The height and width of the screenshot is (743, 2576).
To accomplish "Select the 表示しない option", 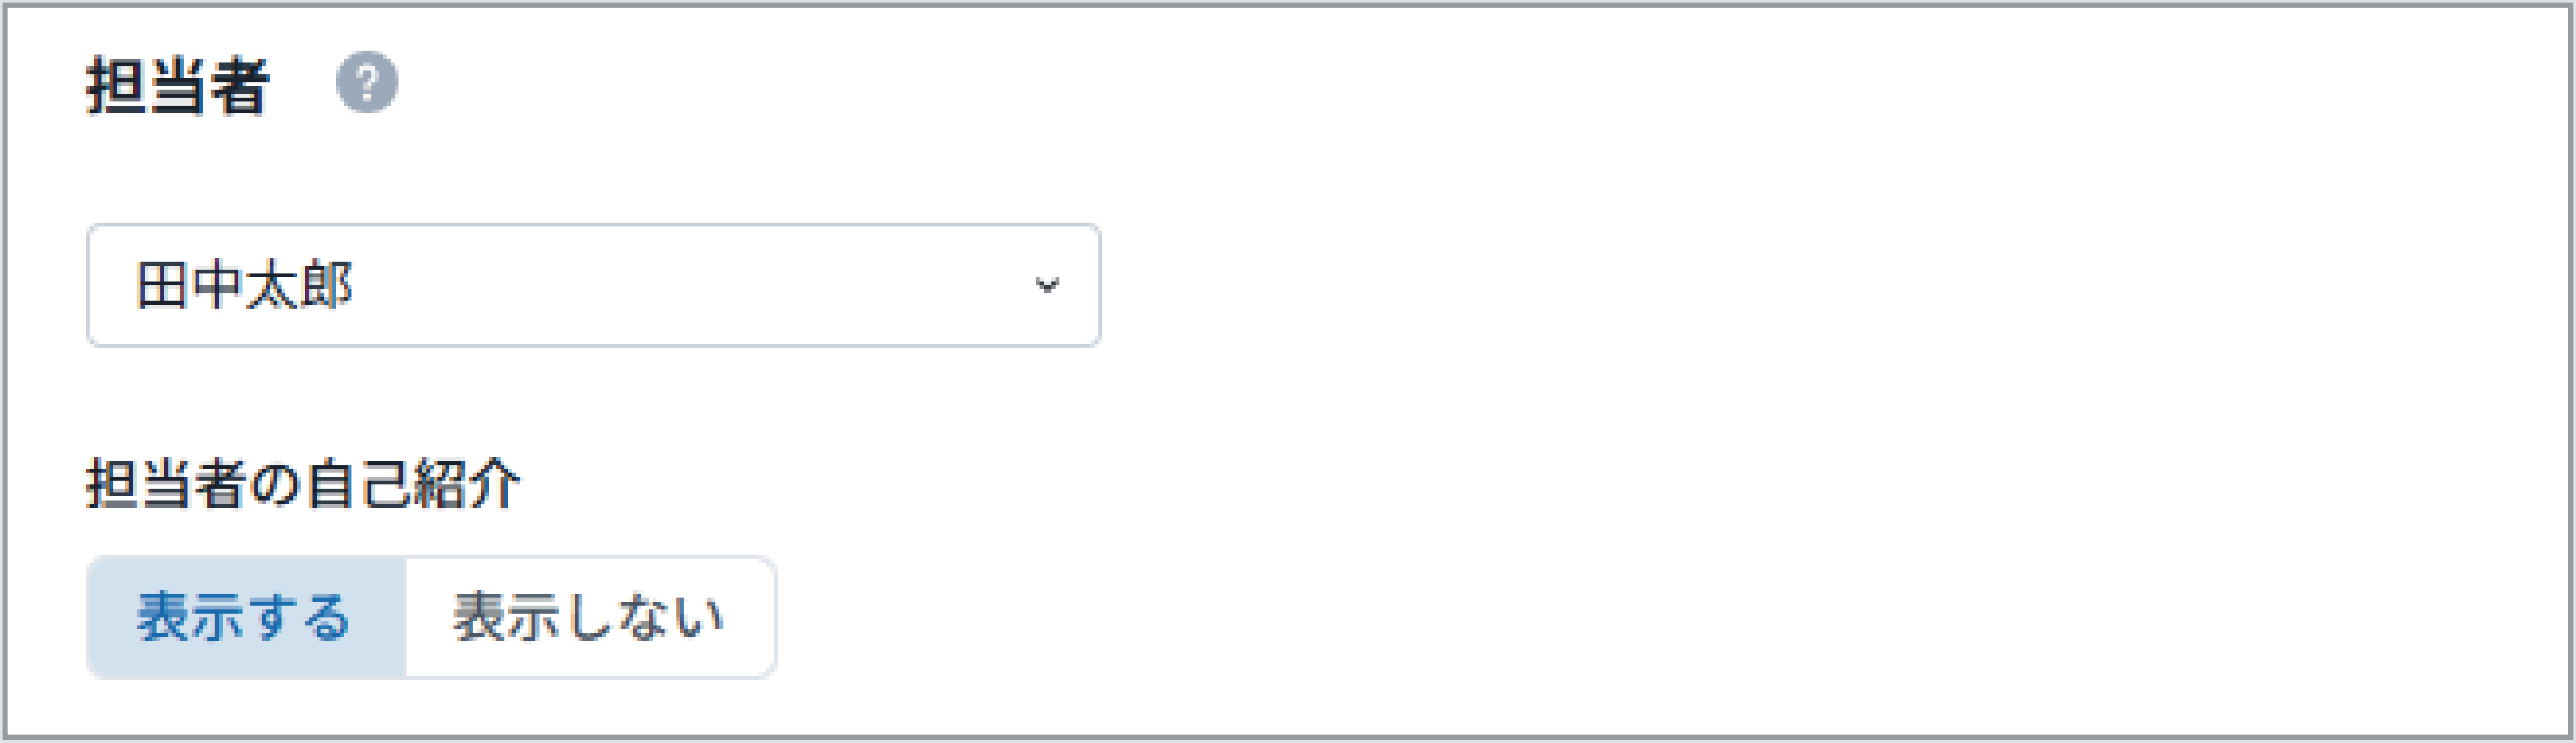I will click(x=590, y=617).
